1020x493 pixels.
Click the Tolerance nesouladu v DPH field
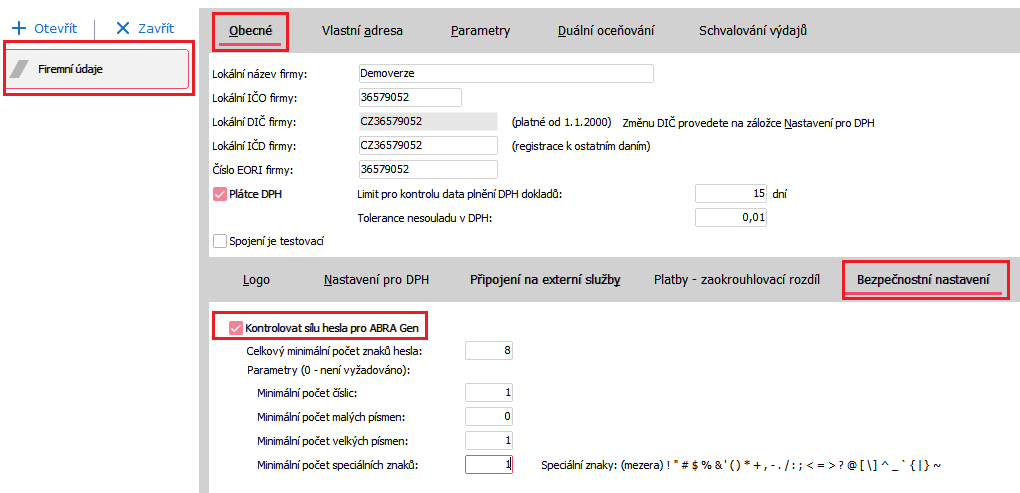pyautogui.click(x=731, y=217)
